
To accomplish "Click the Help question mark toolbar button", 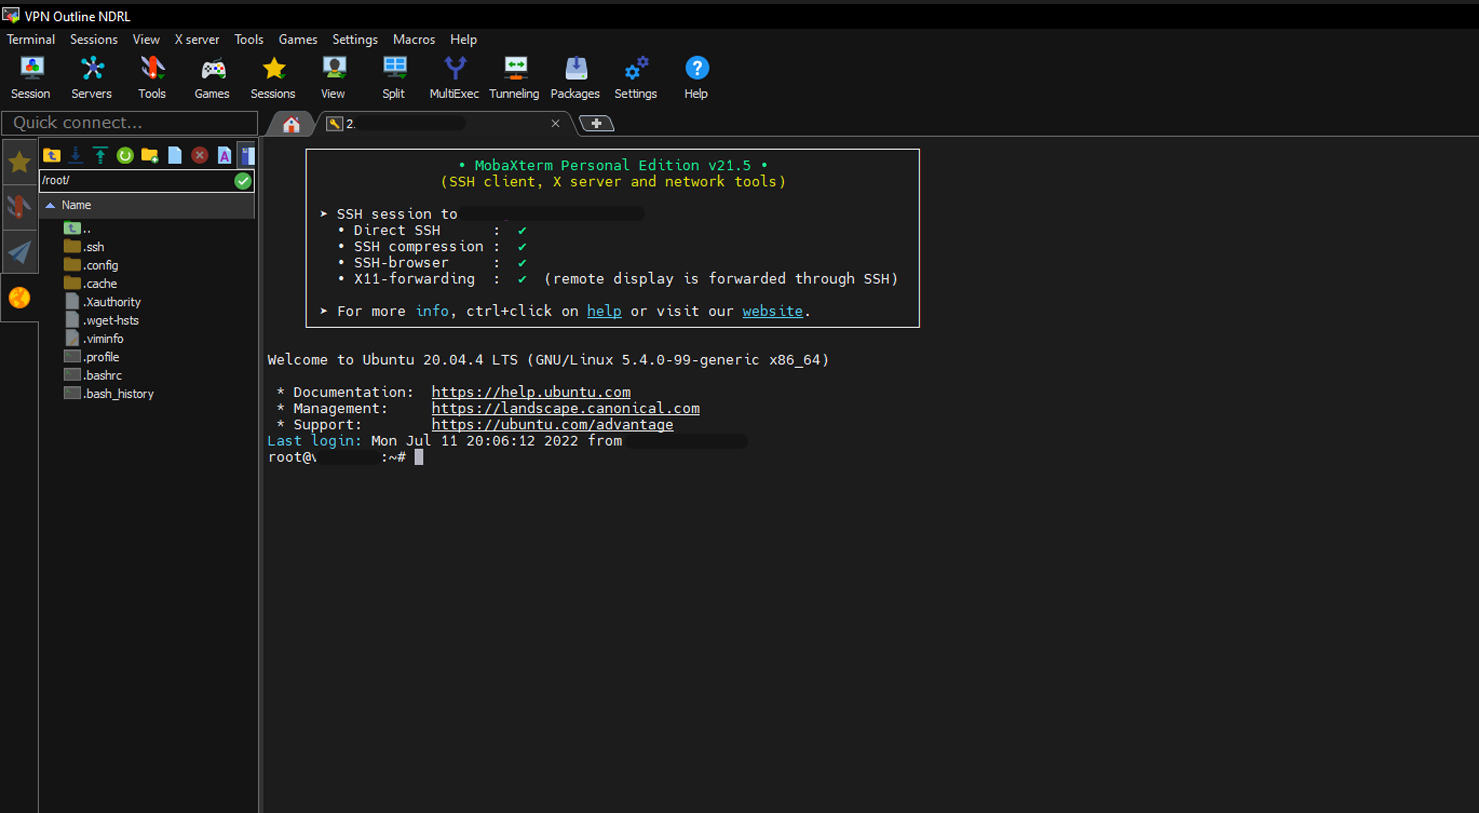I will 696,78.
